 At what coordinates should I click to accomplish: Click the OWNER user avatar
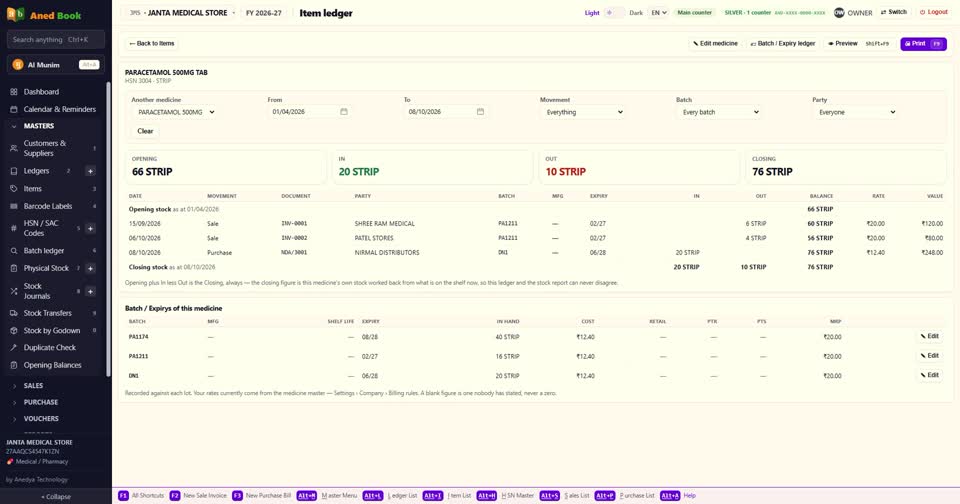pyautogui.click(x=839, y=12)
